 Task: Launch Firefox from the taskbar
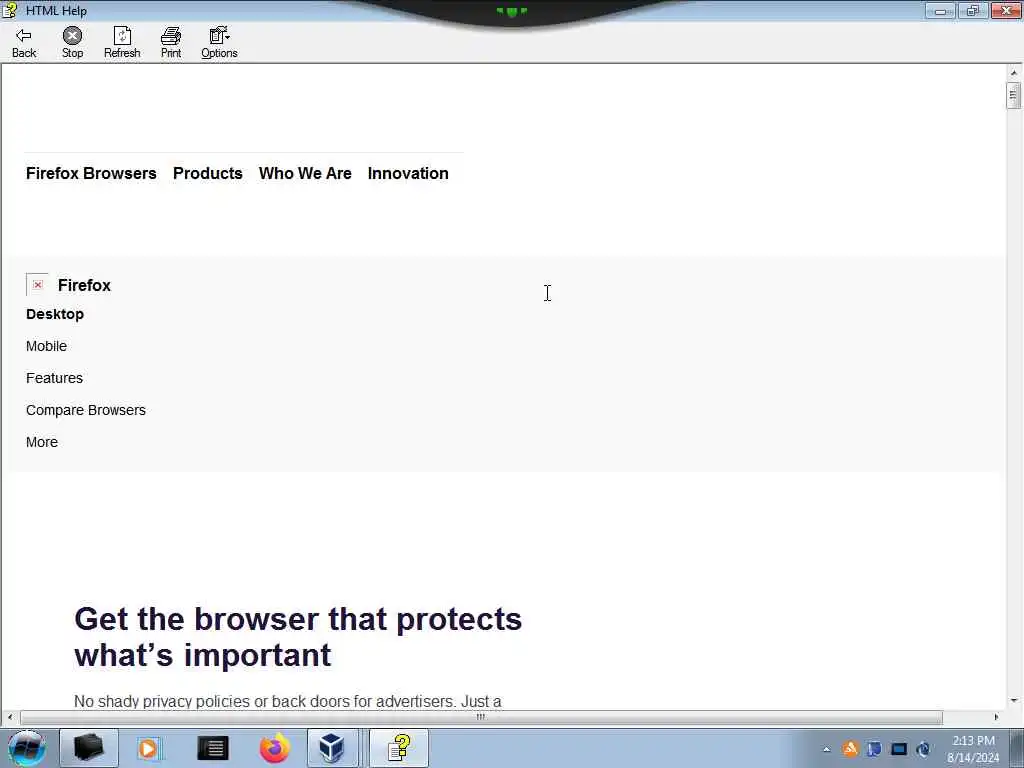tap(274, 748)
